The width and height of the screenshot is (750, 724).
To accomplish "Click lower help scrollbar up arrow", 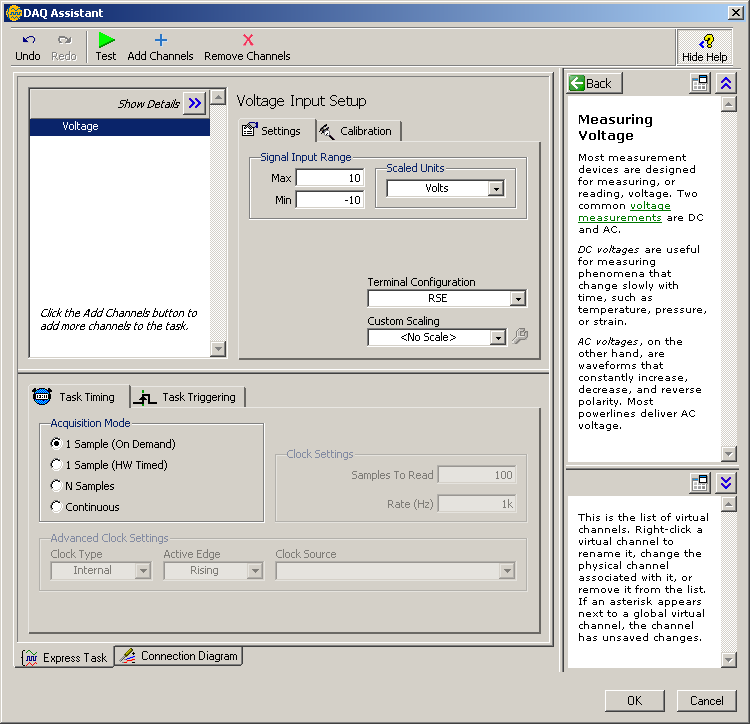I will [728, 504].
